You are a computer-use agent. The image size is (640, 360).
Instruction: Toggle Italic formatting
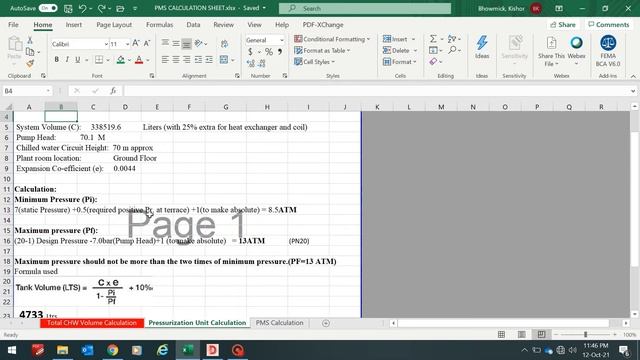click(67, 60)
